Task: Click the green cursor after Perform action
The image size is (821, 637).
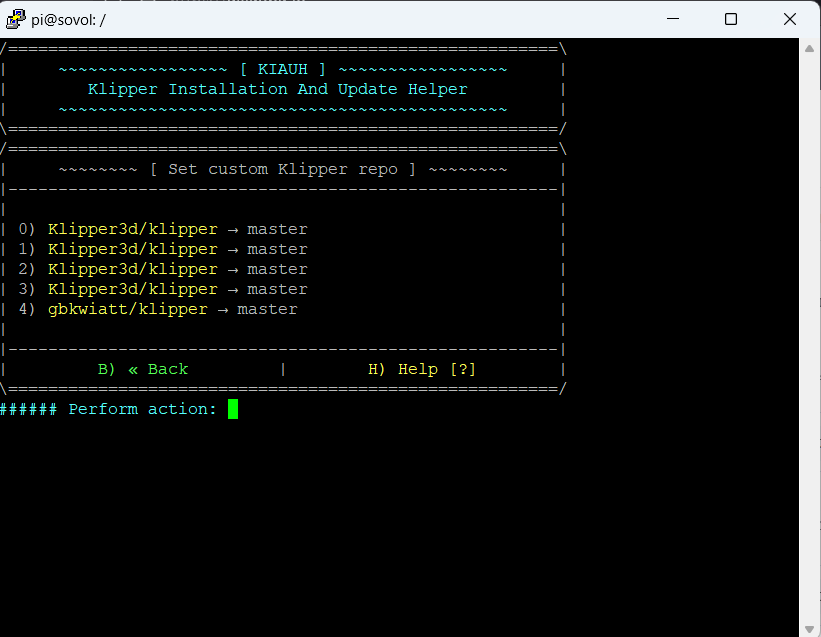Action: tap(233, 409)
